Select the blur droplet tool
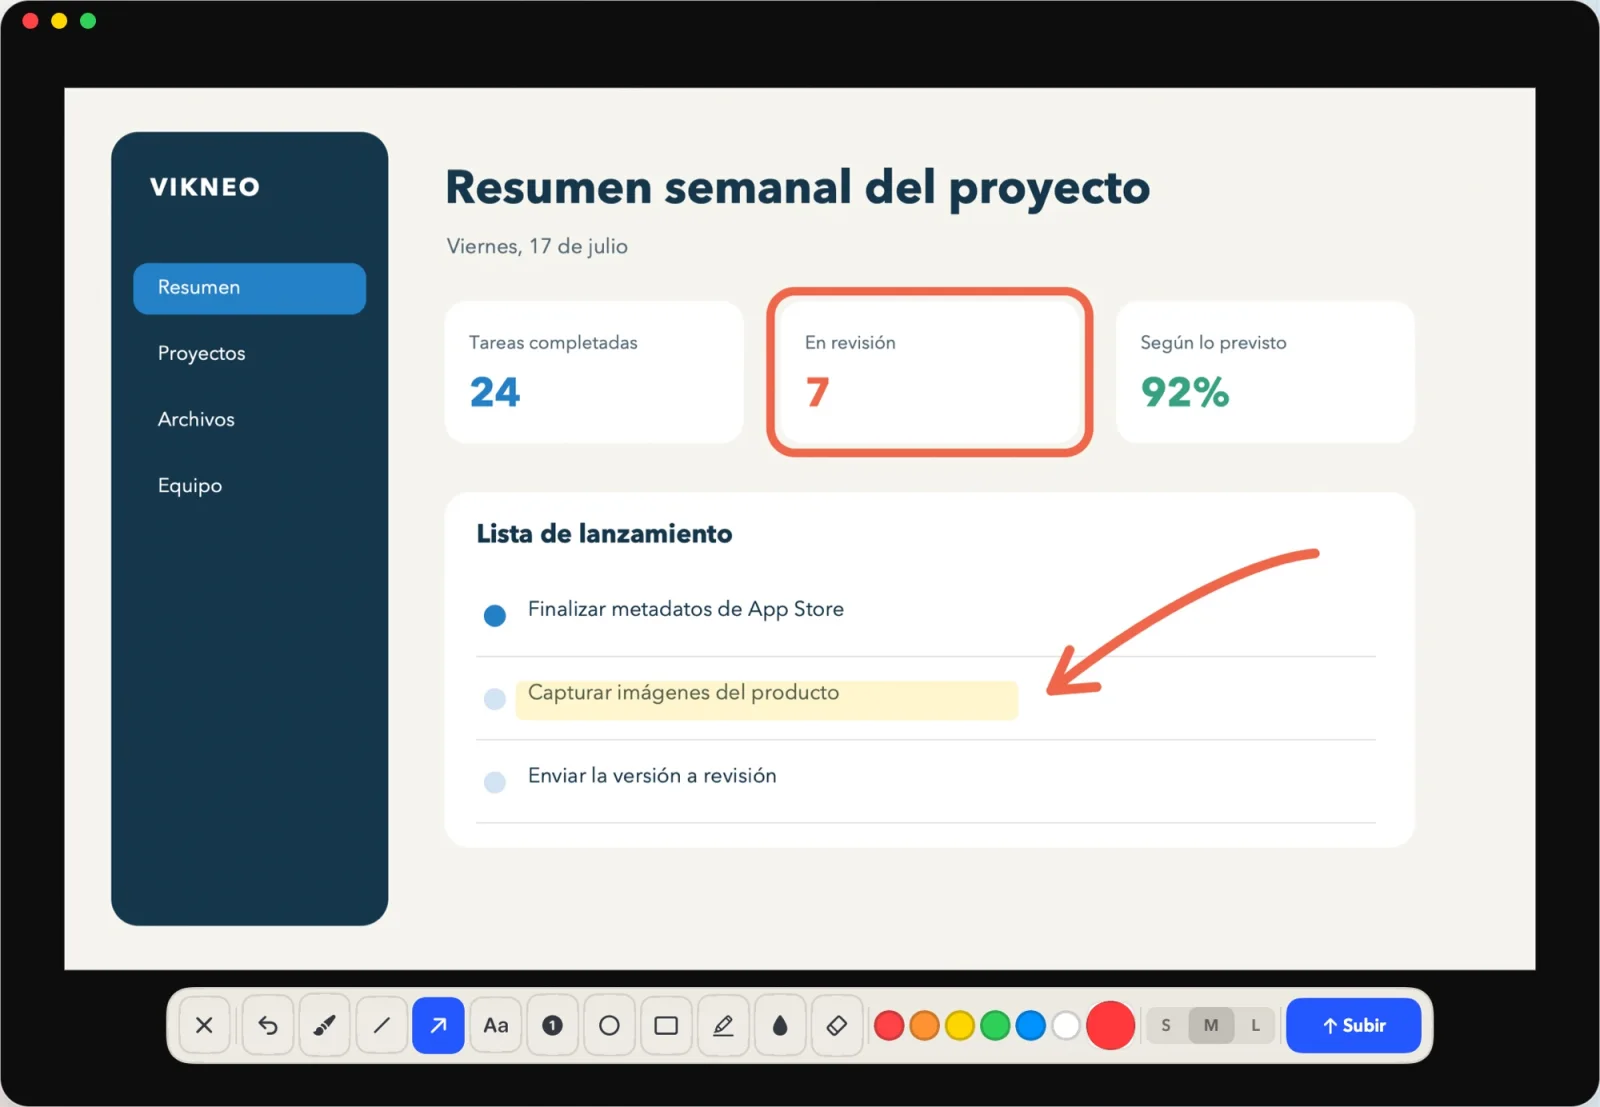Viewport: 1600px width, 1107px height. [780, 1025]
